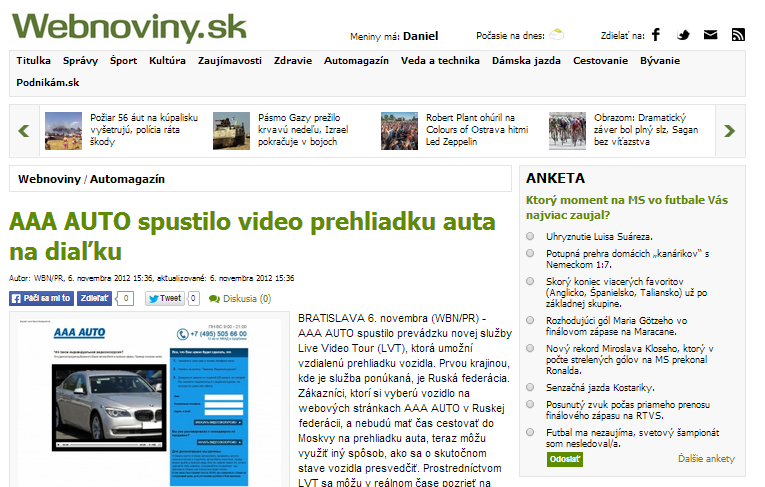Click the name day 'Daniel'
The image size is (765, 487).
[x=421, y=36]
